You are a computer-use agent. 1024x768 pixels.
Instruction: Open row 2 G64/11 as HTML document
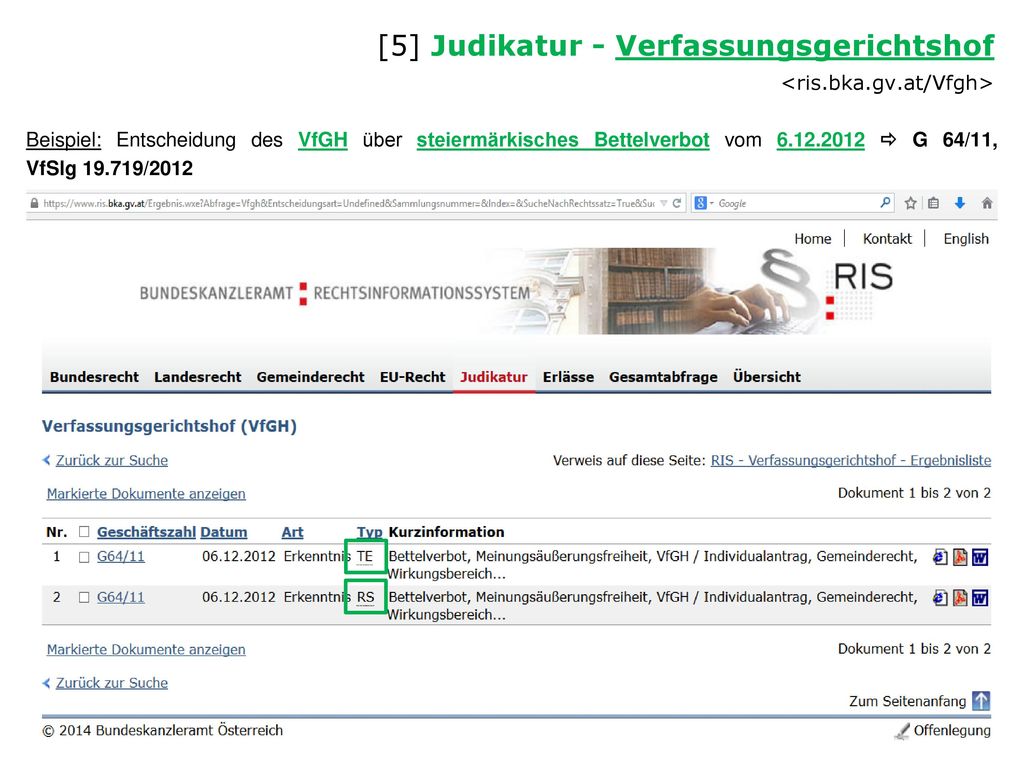tap(940, 598)
